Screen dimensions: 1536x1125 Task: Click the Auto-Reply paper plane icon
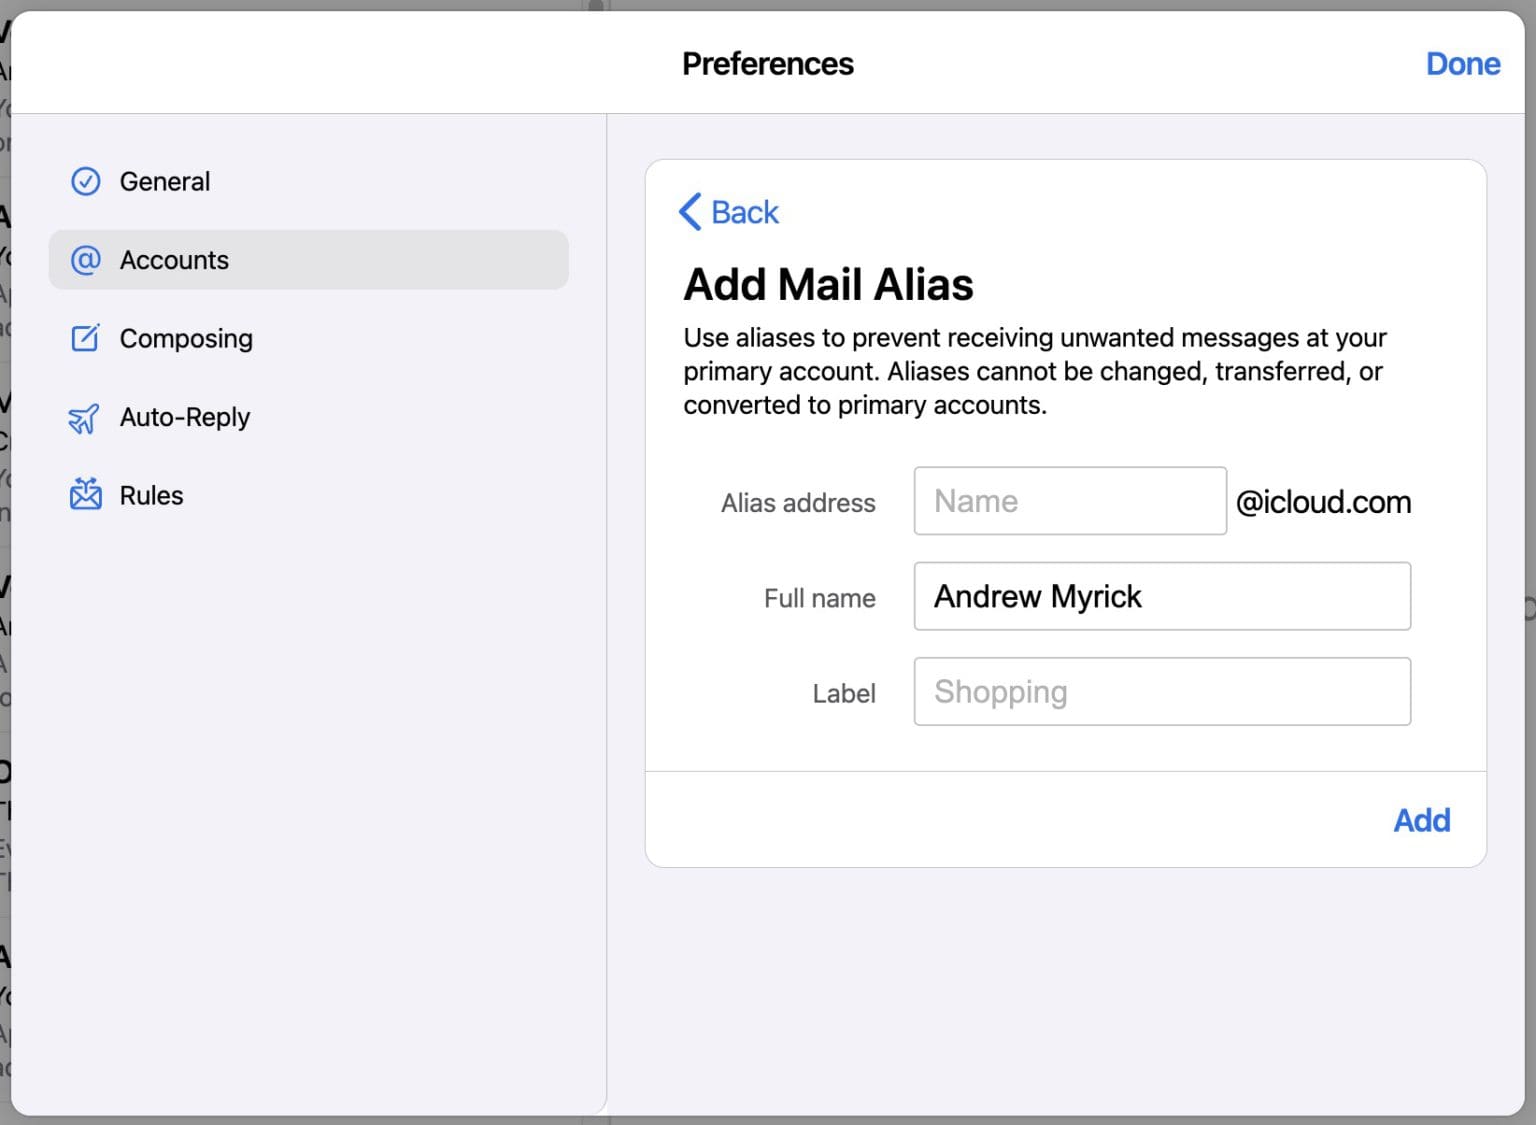[x=86, y=417]
